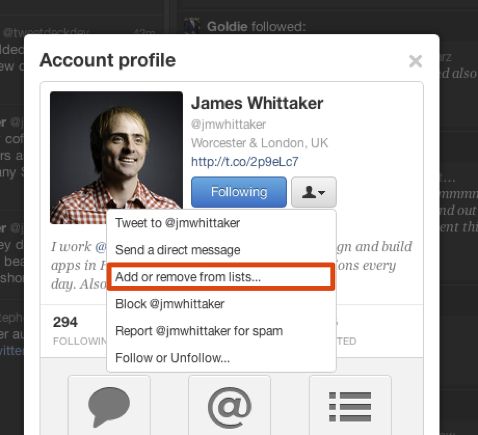478x435 pixels.
Task: Click the 294 following count
Action: 65,322
